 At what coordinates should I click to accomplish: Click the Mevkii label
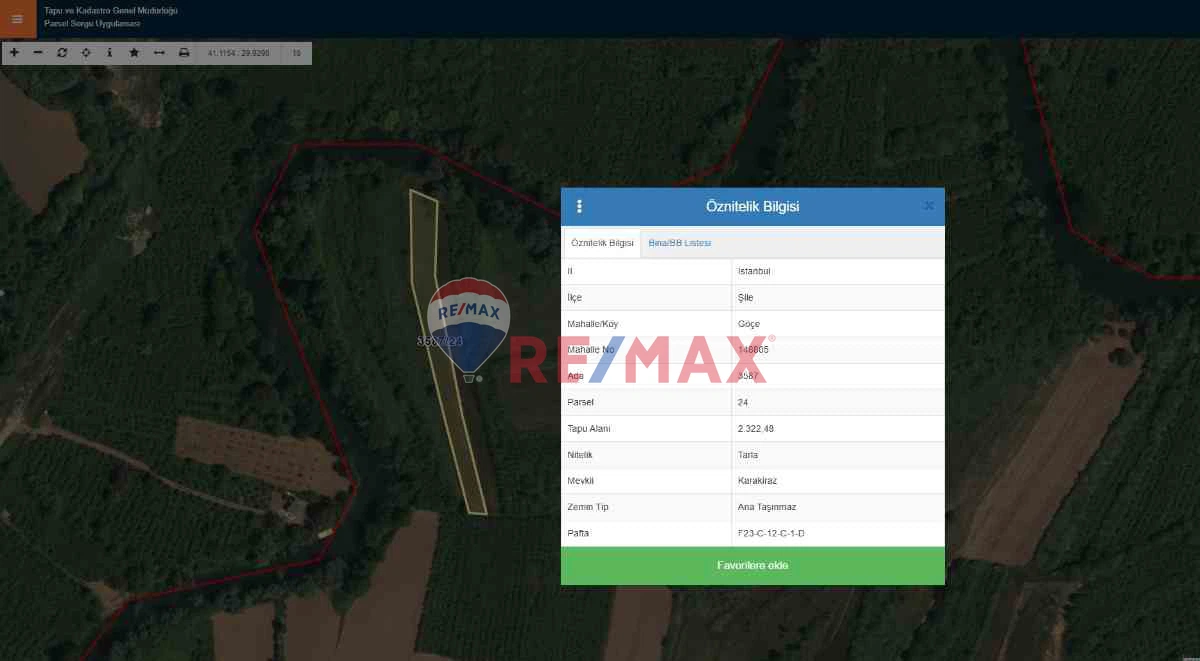[580, 480]
